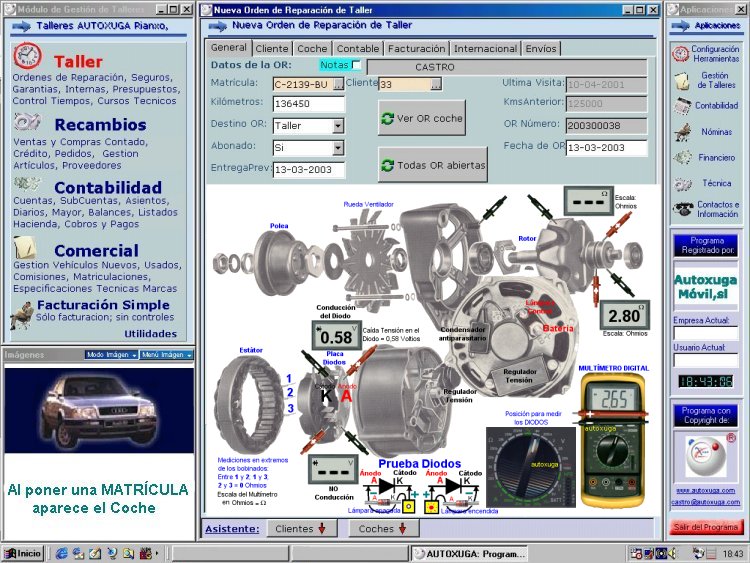Click the Asistente label
The width and height of the screenshot is (750, 563).
[232, 529]
